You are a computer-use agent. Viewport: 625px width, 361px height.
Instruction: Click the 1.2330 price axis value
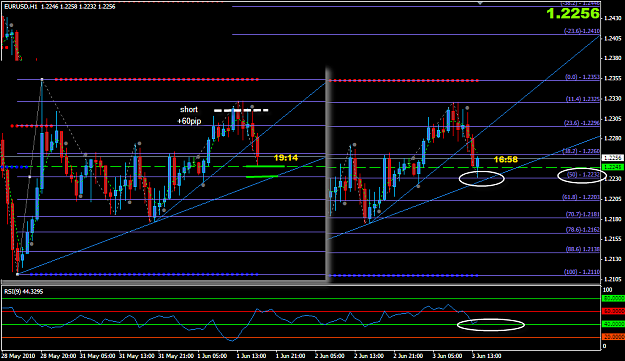pos(613,98)
